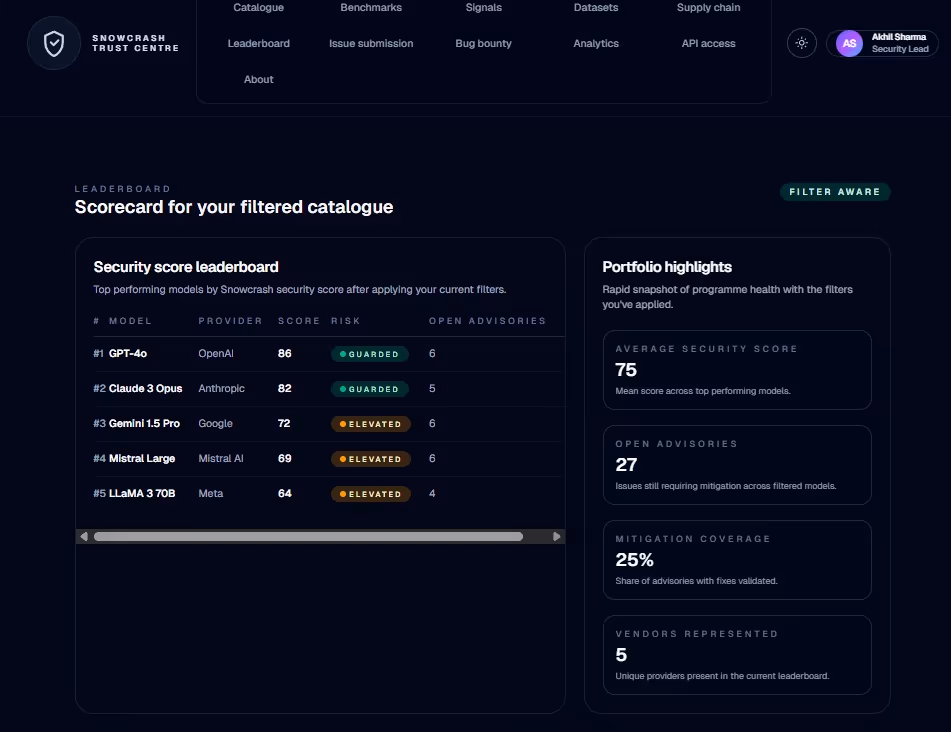This screenshot has height=732, width=951.
Task: Click the Google provider cell
Action: tap(215, 423)
